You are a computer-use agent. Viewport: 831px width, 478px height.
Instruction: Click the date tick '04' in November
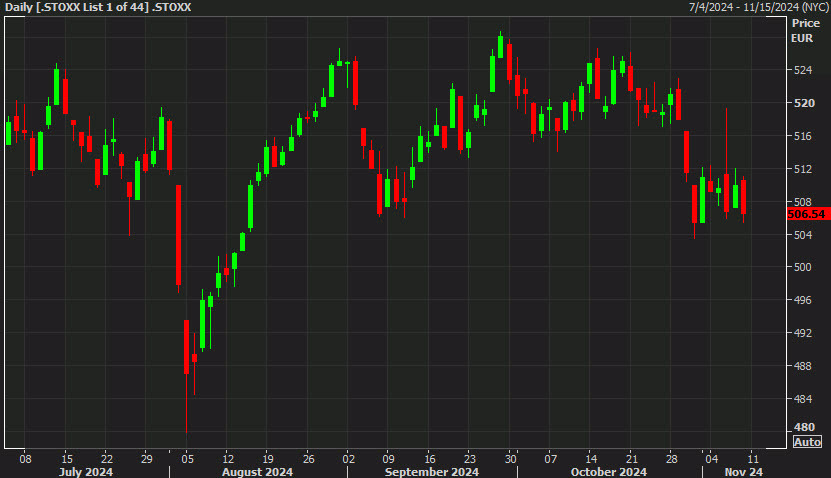(x=711, y=459)
